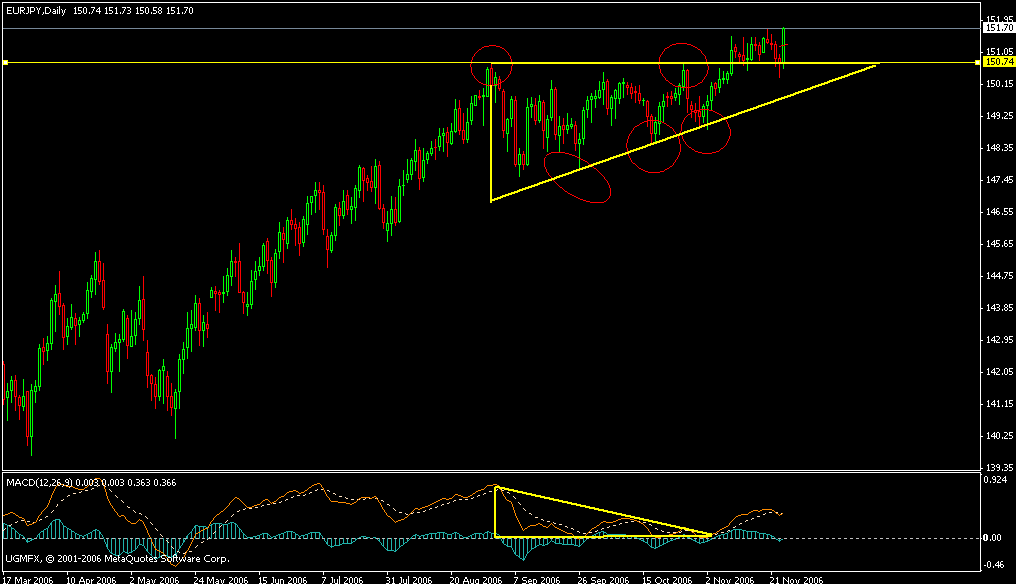Click the 140.25 price axis value
The image size is (1016, 584).
(1000, 436)
